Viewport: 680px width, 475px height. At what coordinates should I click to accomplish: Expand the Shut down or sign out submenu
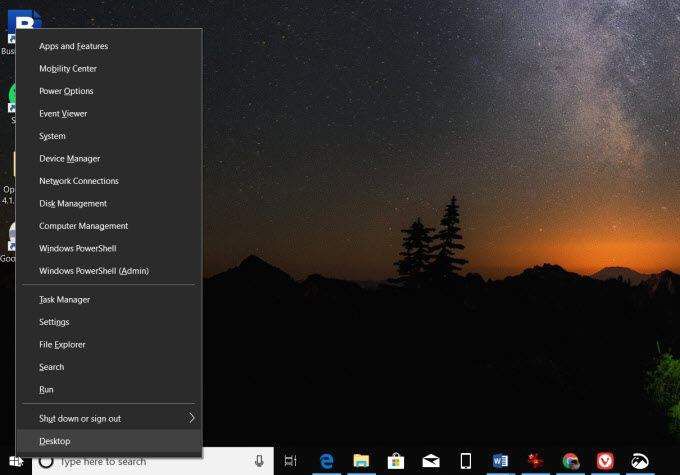point(109,419)
